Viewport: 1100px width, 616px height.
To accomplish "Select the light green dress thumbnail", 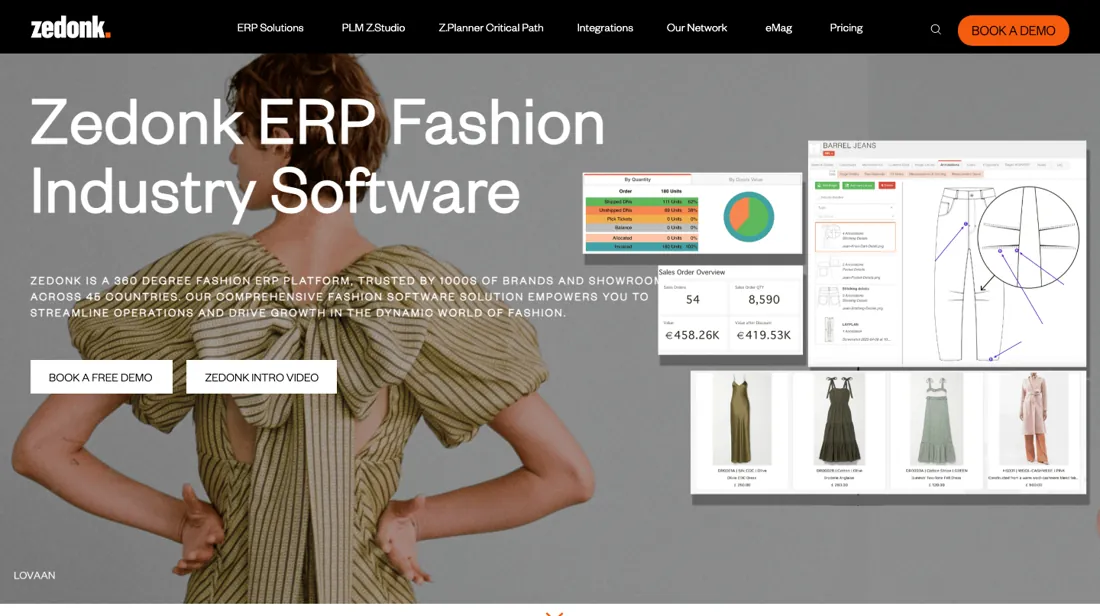I will [937, 419].
